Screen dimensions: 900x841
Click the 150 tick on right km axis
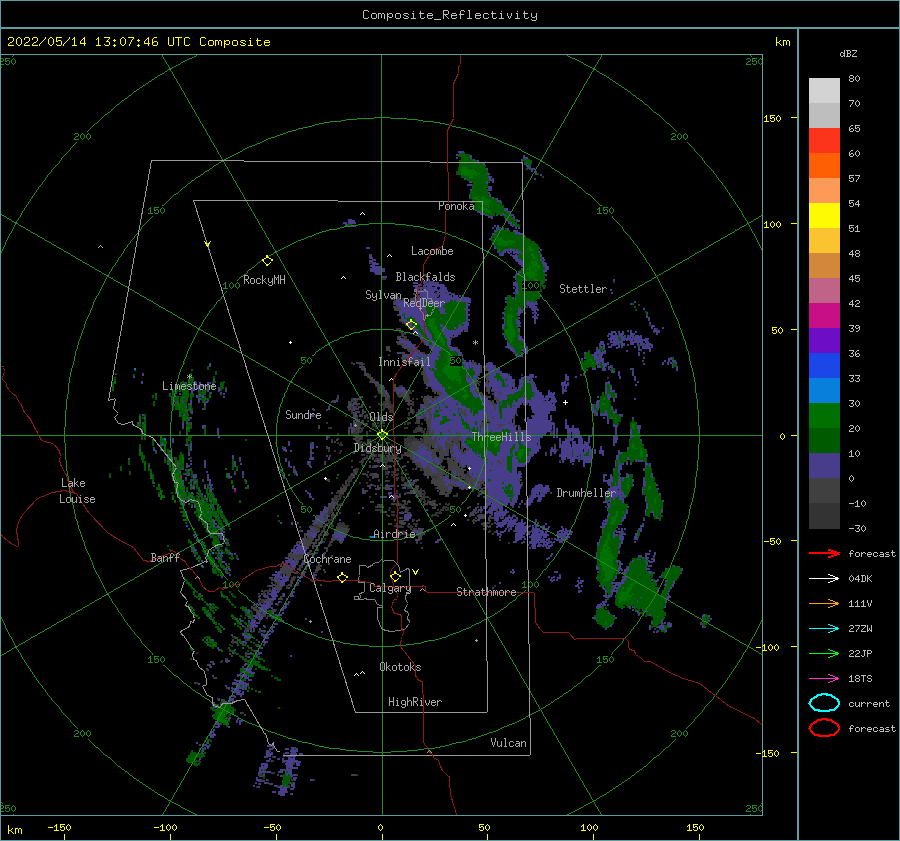[772, 118]
